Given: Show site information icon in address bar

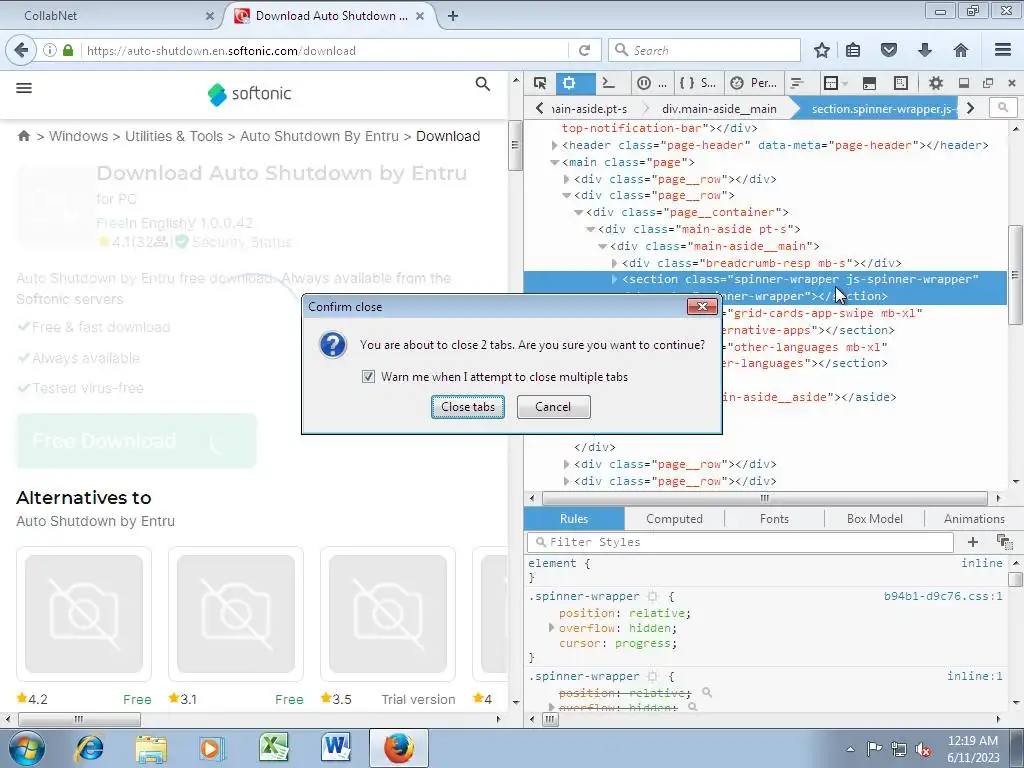Looking at the screenshot, I should click(50, 50).
